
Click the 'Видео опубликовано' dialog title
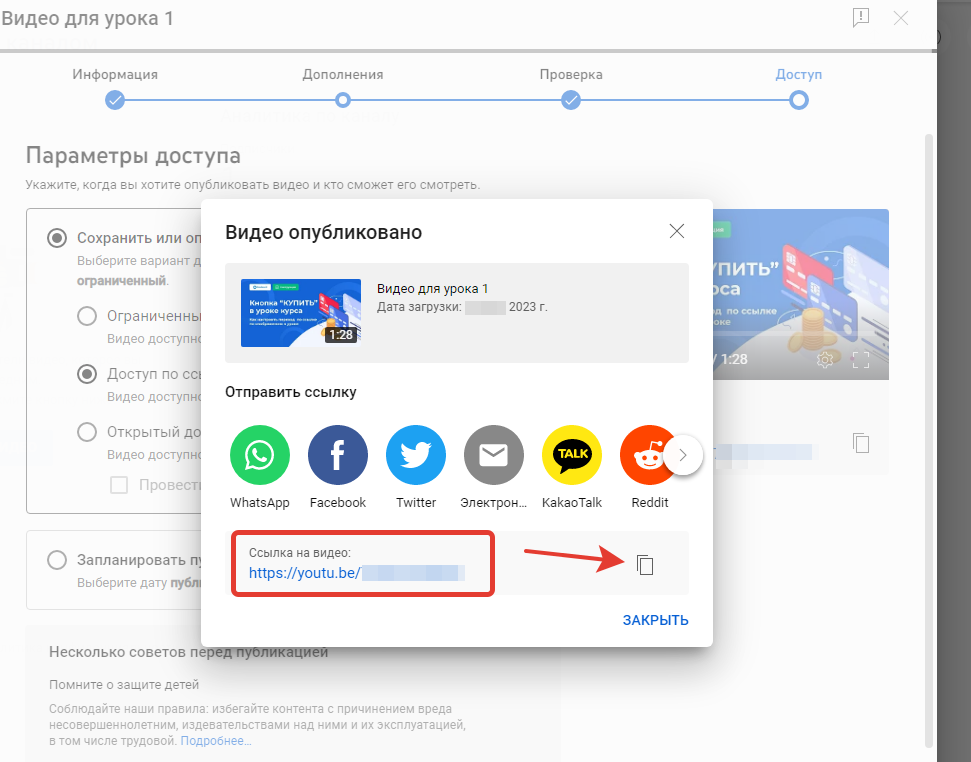323,232
